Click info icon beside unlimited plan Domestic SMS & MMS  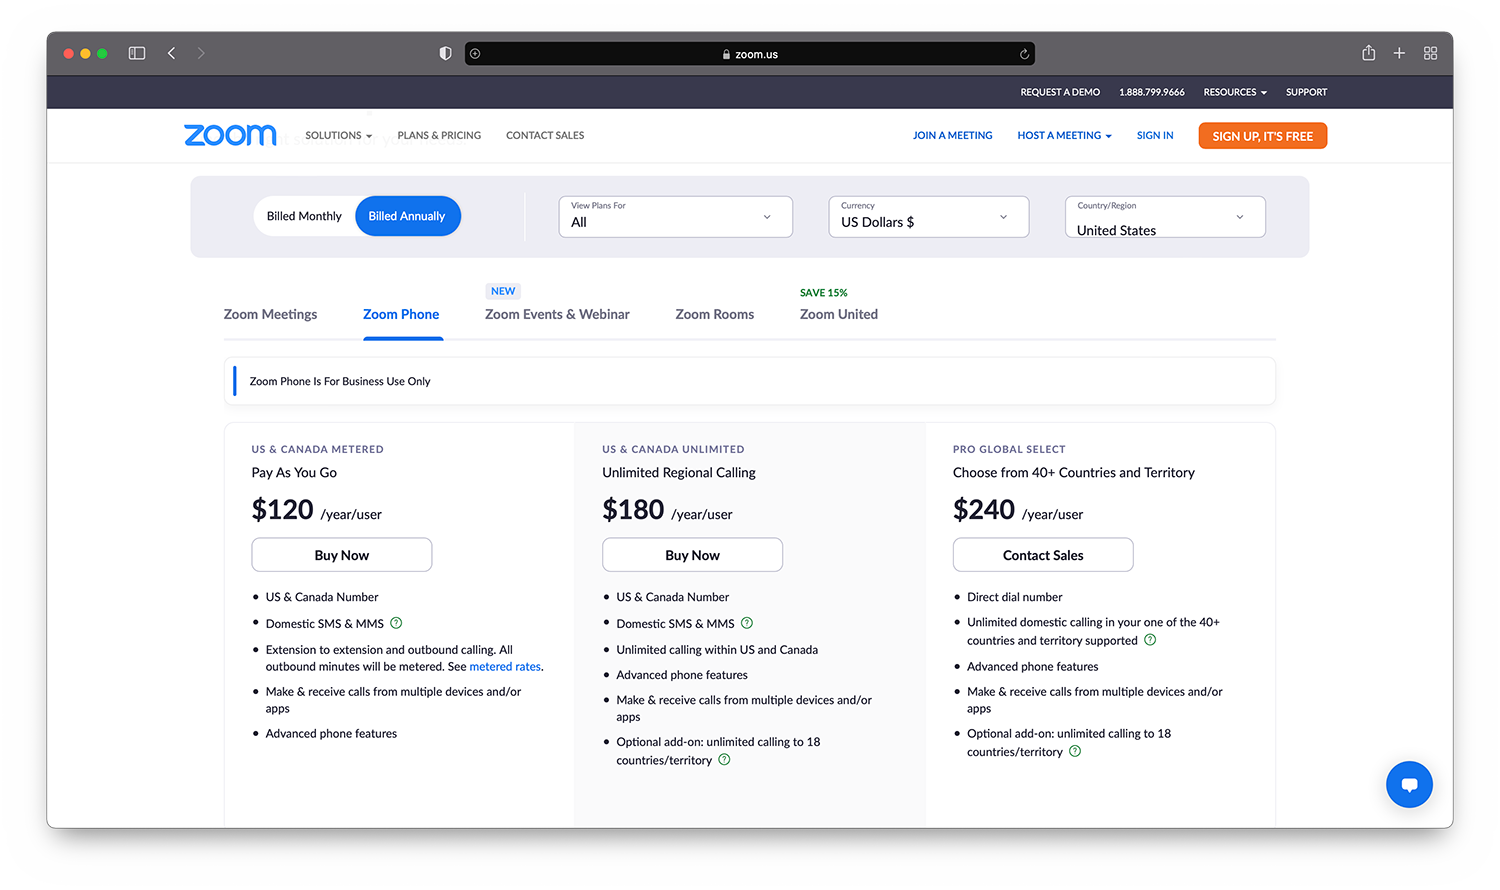coord(747,623)
